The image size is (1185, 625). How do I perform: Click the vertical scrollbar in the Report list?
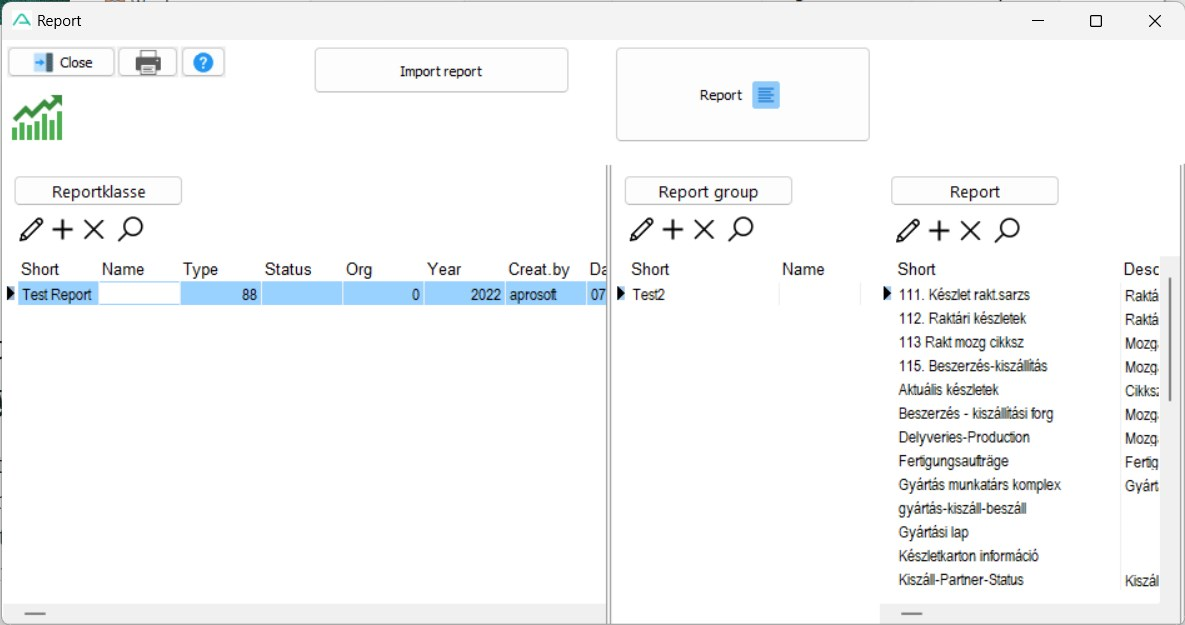coord(1169,340)
